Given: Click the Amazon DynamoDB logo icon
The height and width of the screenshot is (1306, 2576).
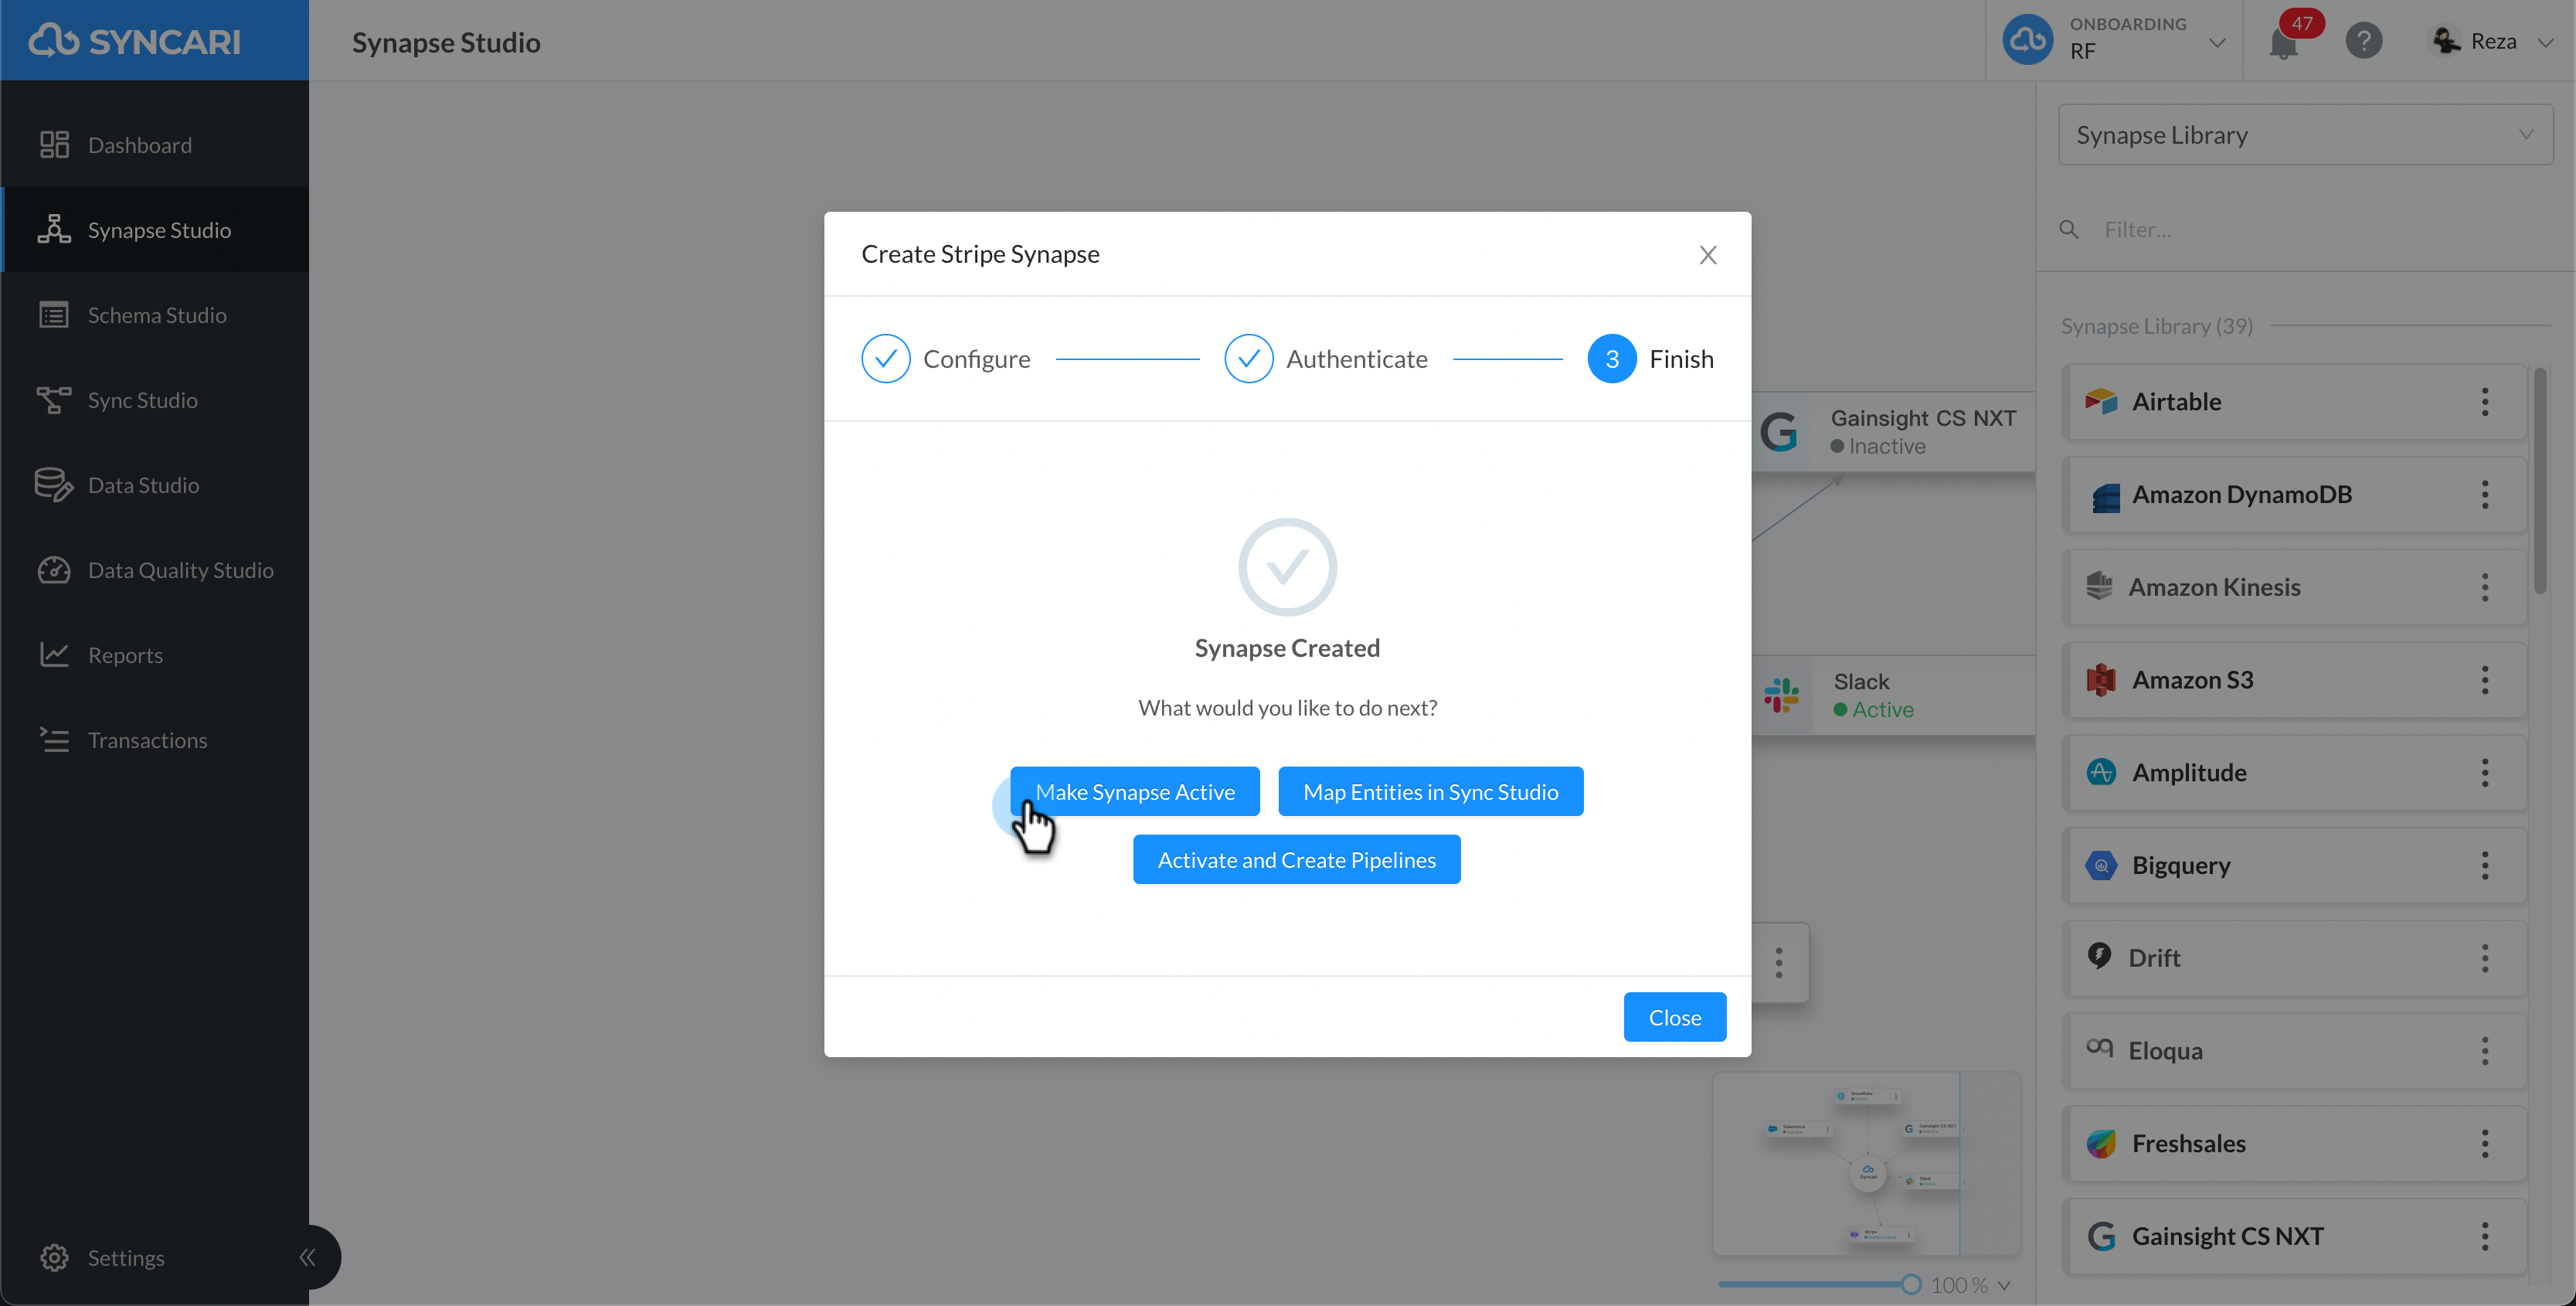Looking at the screenshot, I should tap(2105, 497).
